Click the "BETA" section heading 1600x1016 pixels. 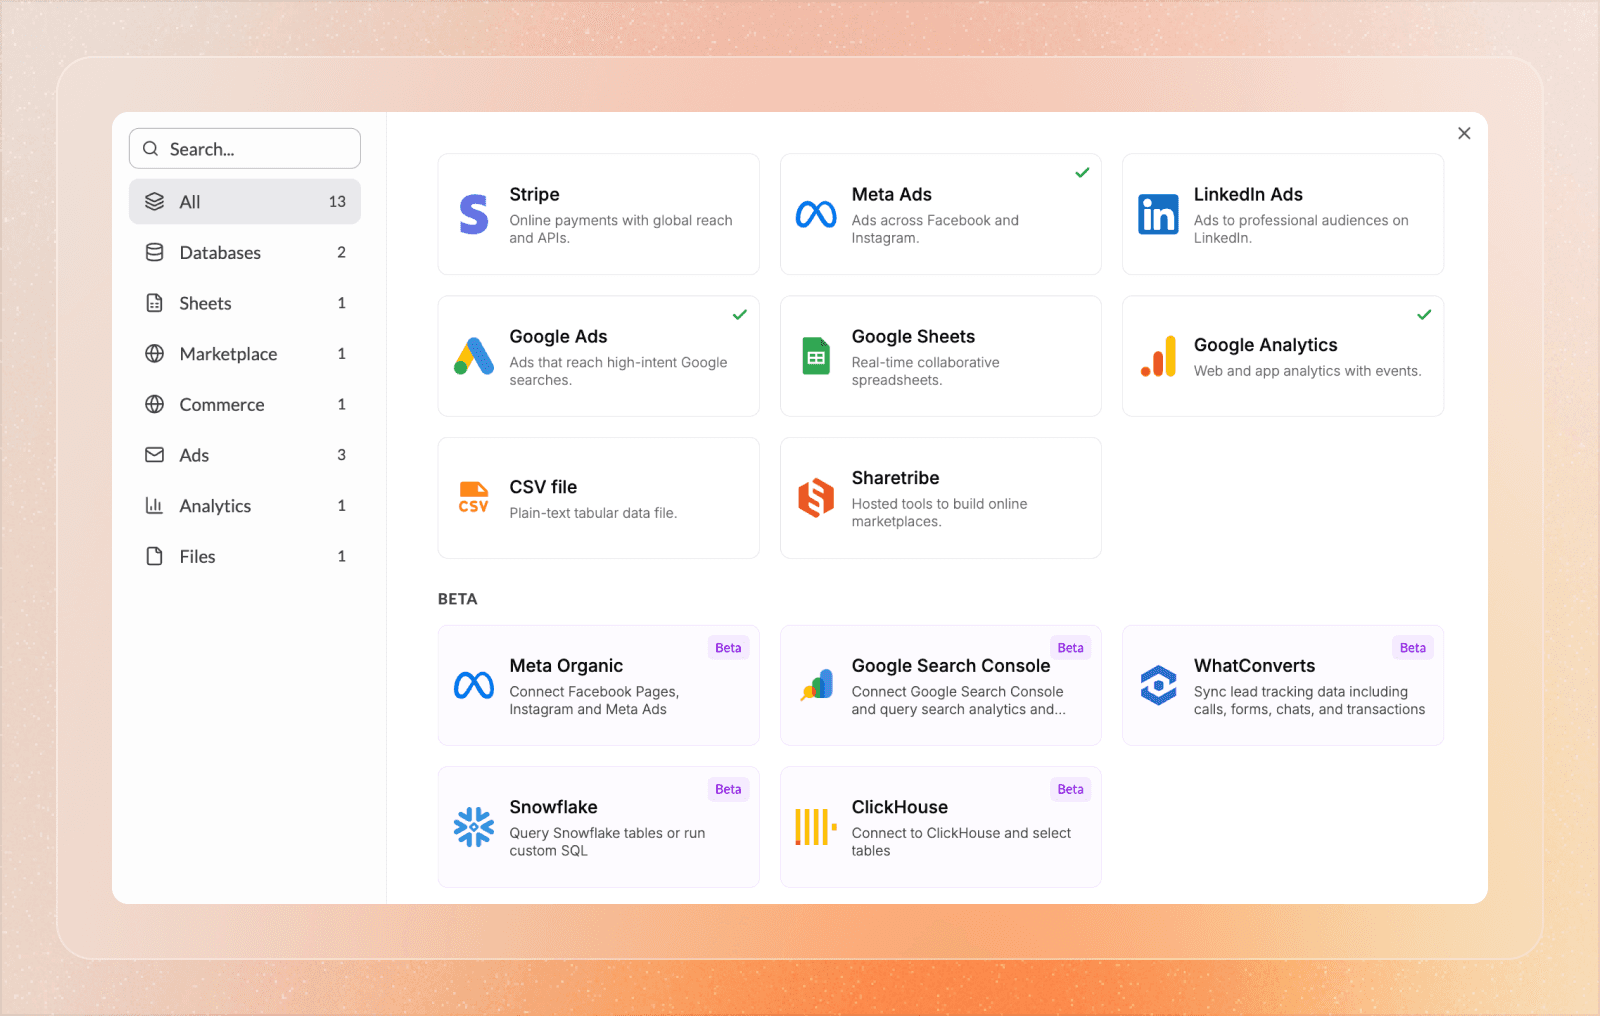(x=458, y=599)
